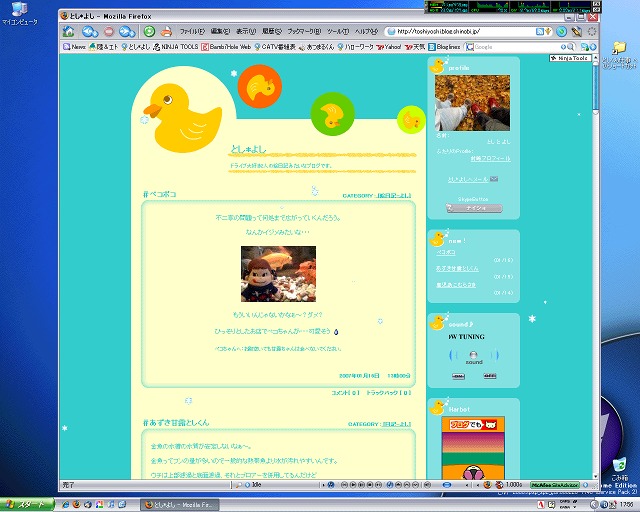Focus the address bar URL field

[x=465, y=31]
